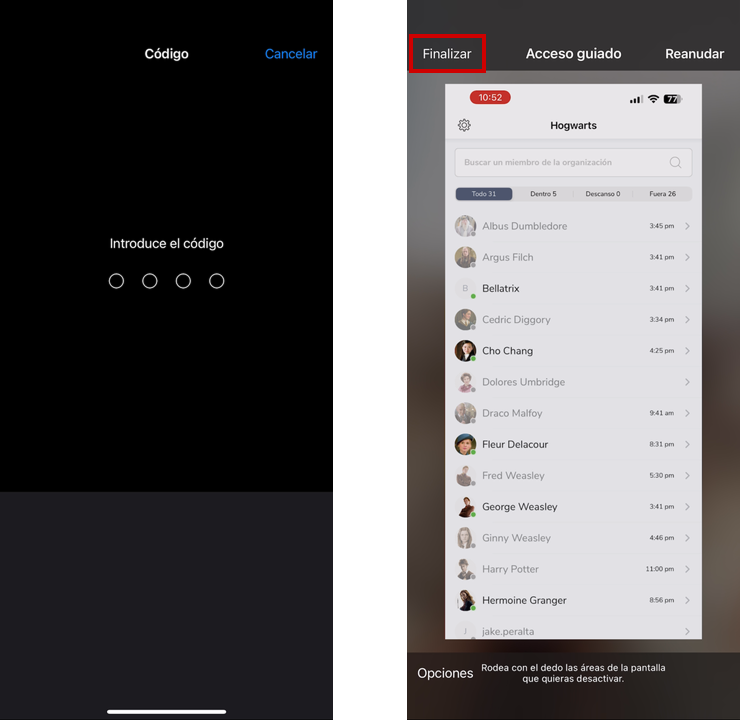The image size is (740, 720).
Task: Select the Todo 31 tab
Action: [x=484, y=194]
